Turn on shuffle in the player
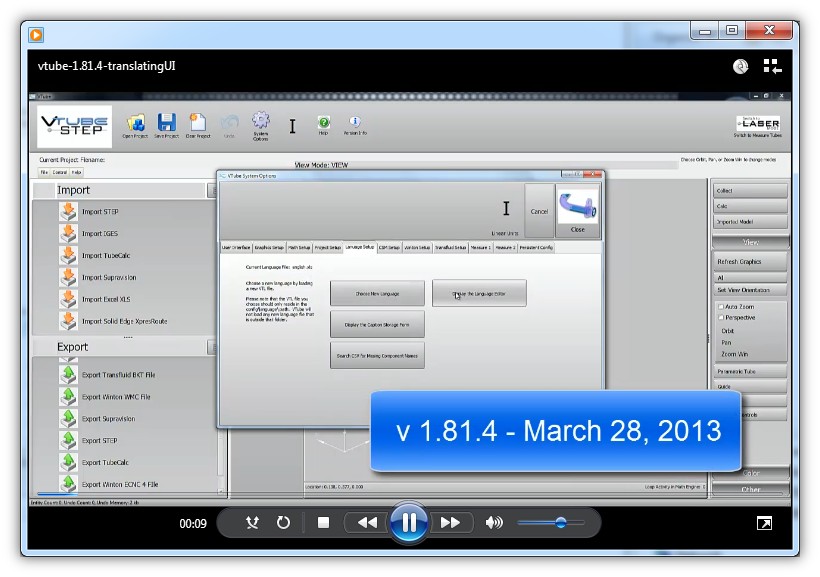Screen dimensions: 820x577 [253, 523]
